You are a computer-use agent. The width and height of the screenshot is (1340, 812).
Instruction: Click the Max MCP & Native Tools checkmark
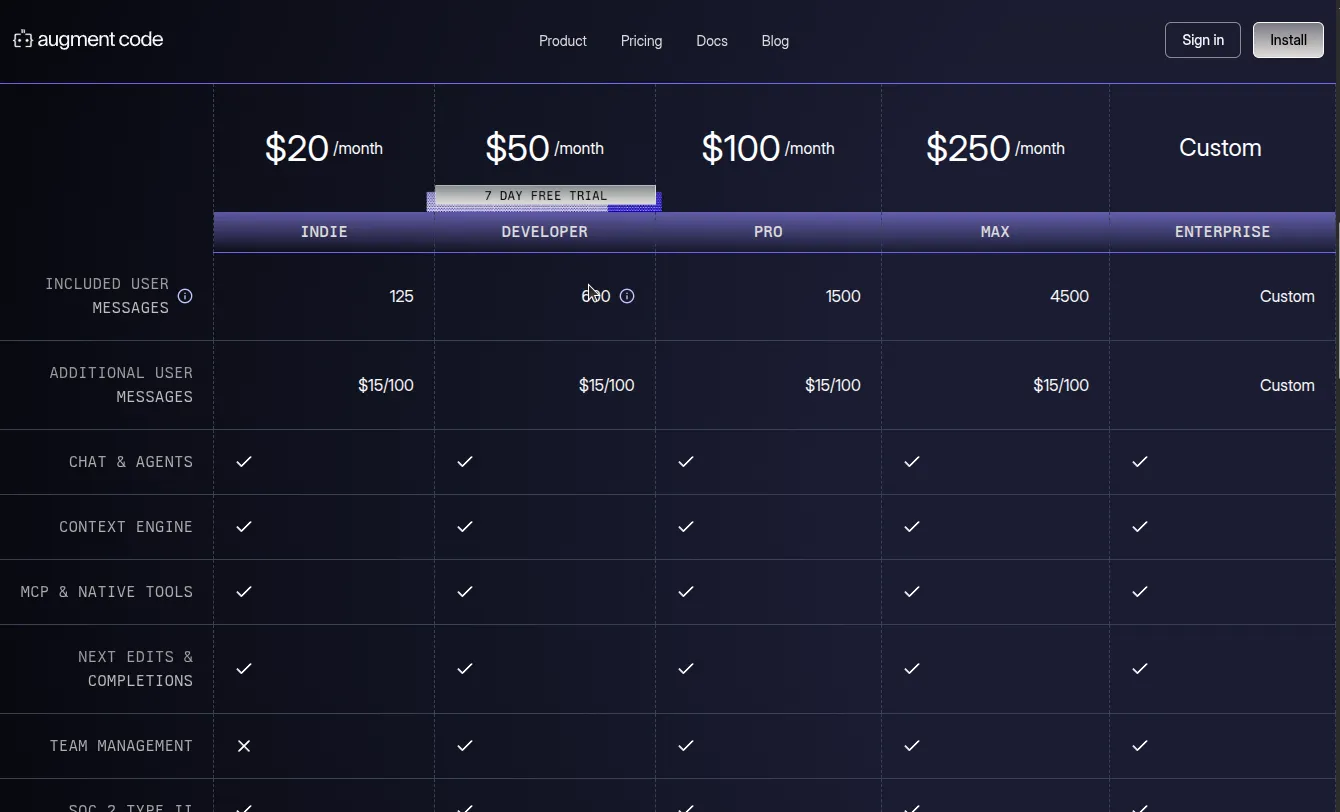coord(912,591)
